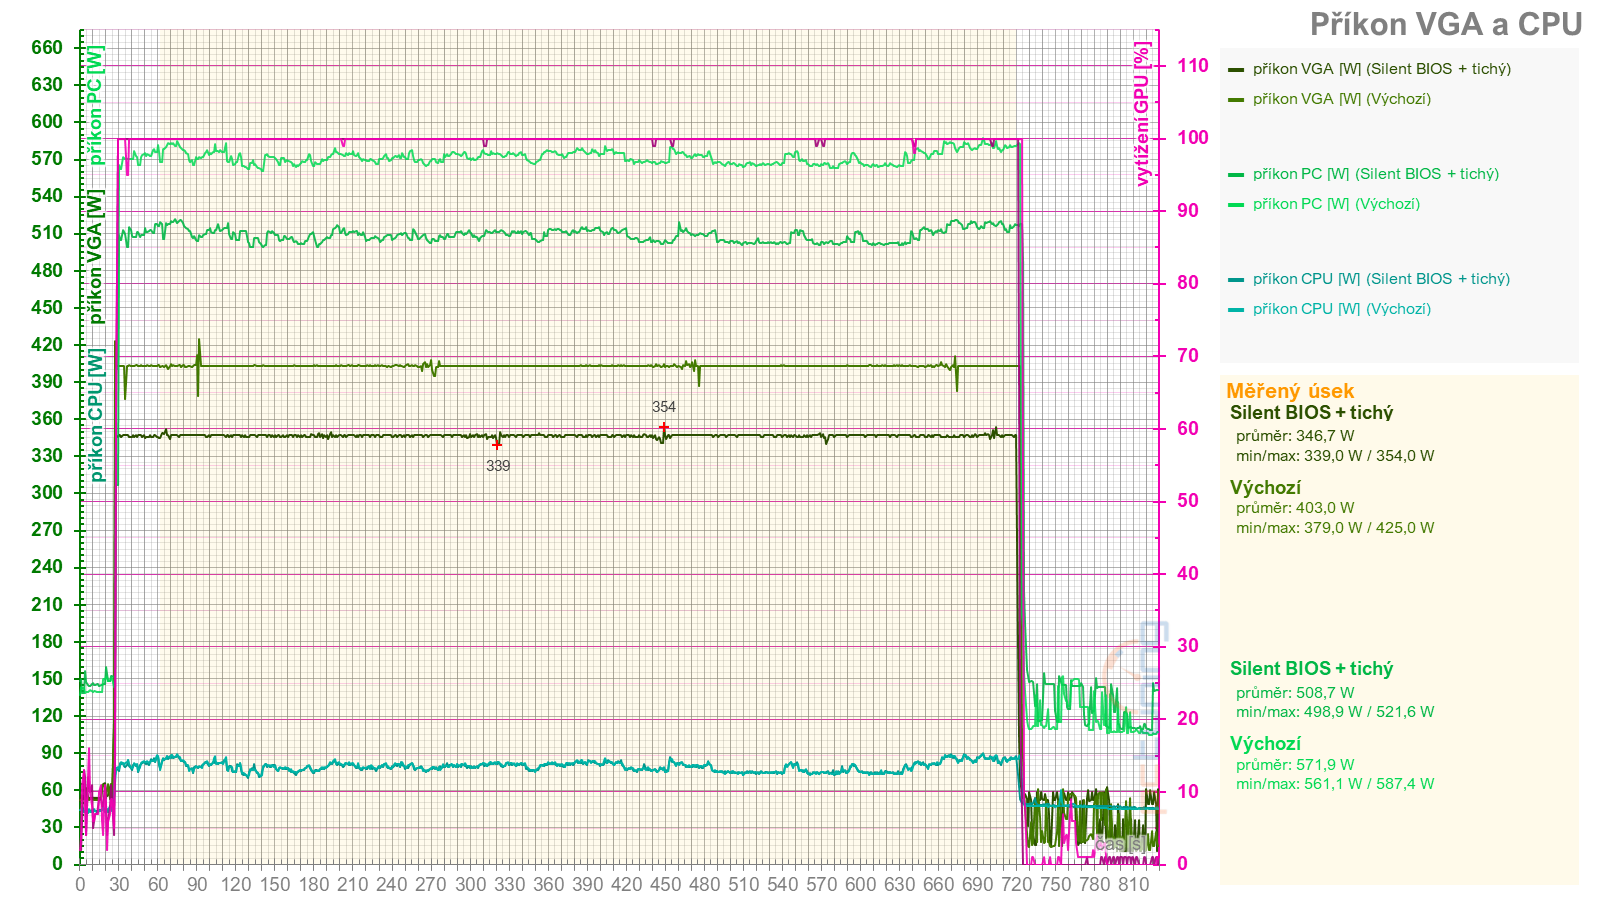The image size is (1599, 897).
Task: Click 'min/max: 561,1 W / 587,4 W' value
Action: [1334, 784]
